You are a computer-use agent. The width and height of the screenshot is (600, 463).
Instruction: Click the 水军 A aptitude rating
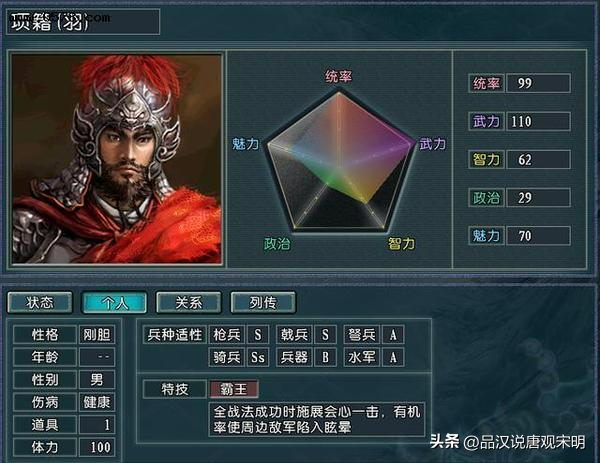point(393,357)
